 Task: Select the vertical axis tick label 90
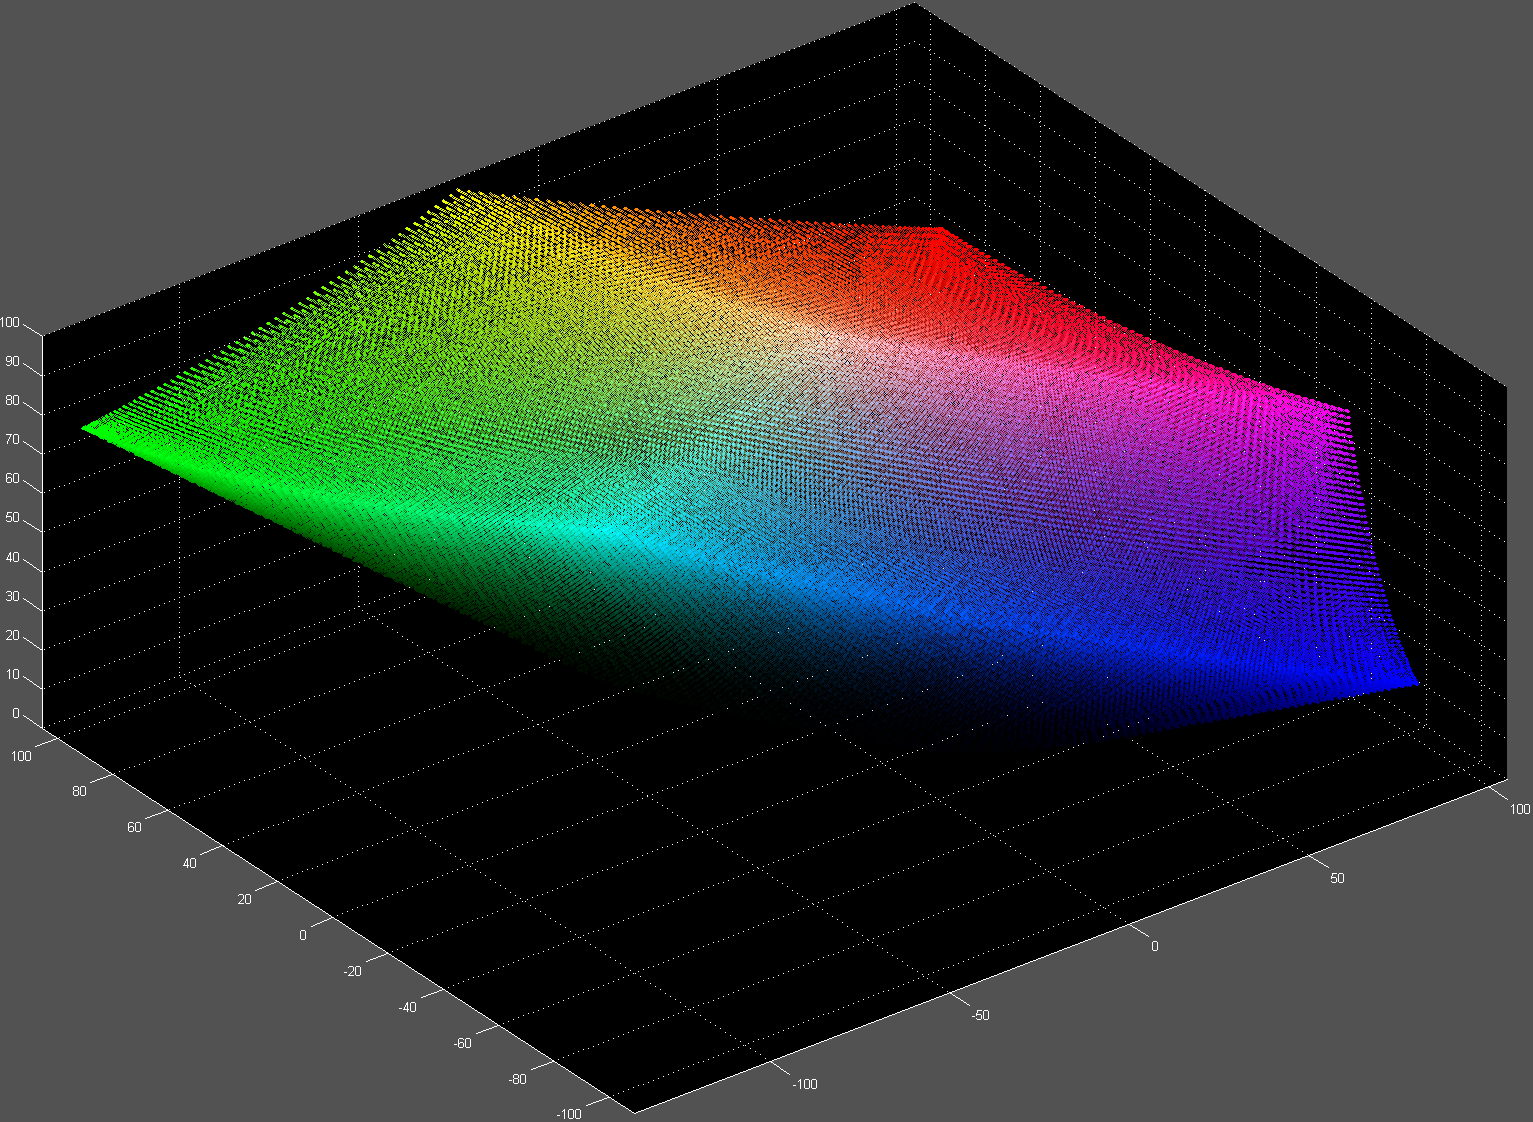pyautogui.click(x=13, y=362)
